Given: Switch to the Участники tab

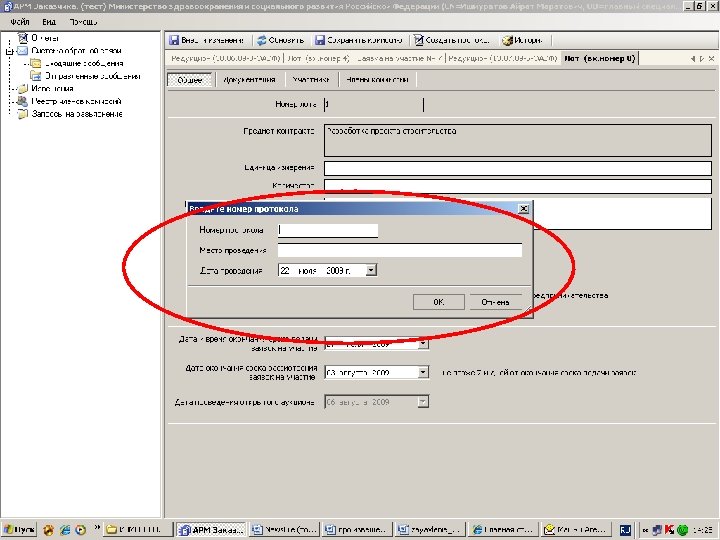Looking at the screenshot, I should pyautogui.click(x=310, y=80).
